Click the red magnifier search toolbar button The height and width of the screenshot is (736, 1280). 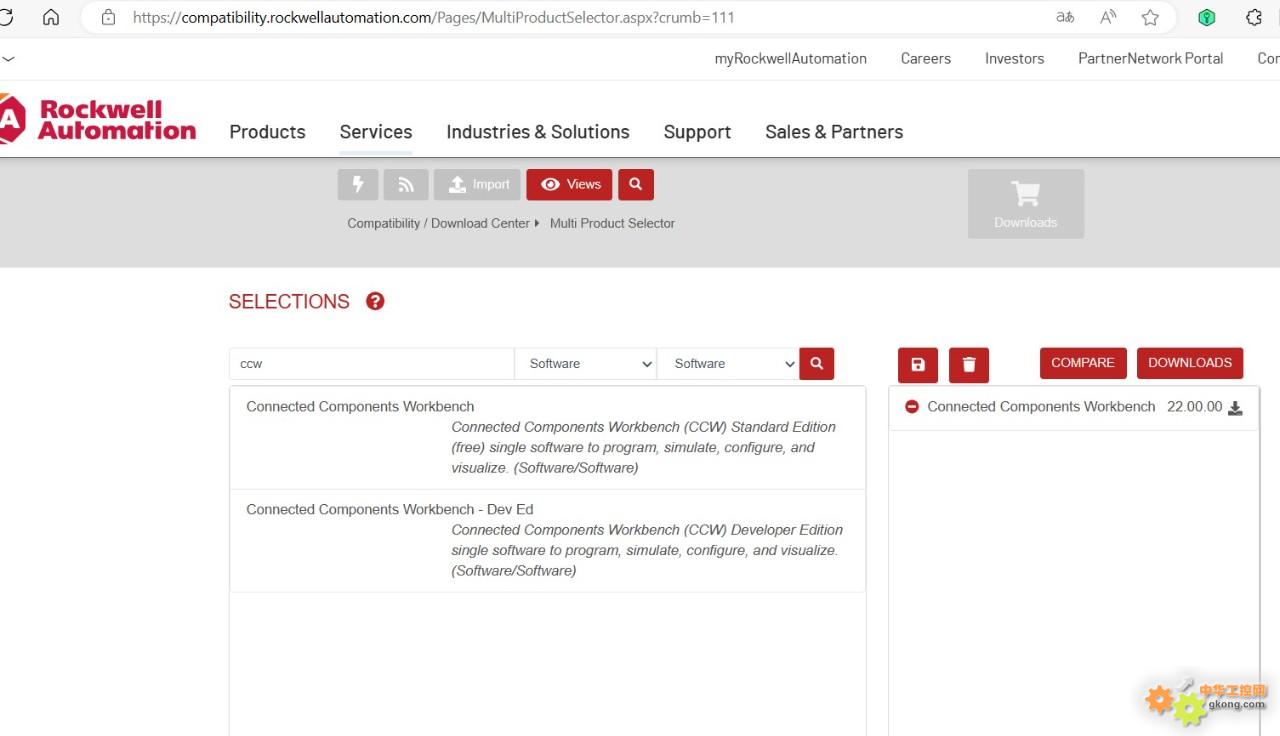click(636, 184)
